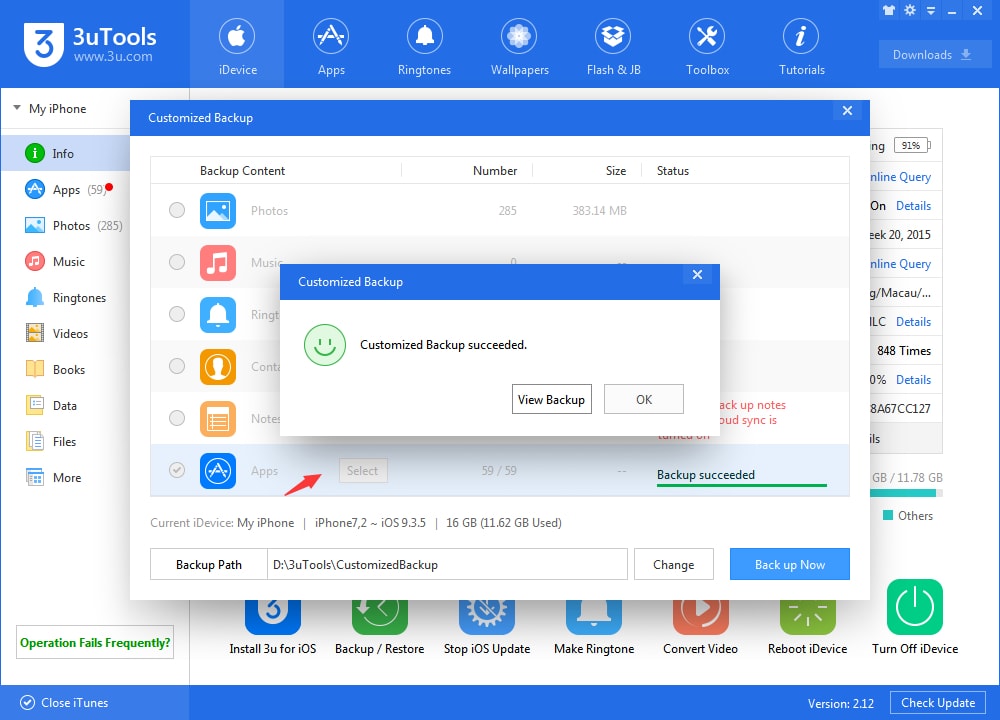The width and height of the screenshot is (1000, 720).
Task: Open the Make Ringtone tool
Action: [x=594, y=628]
